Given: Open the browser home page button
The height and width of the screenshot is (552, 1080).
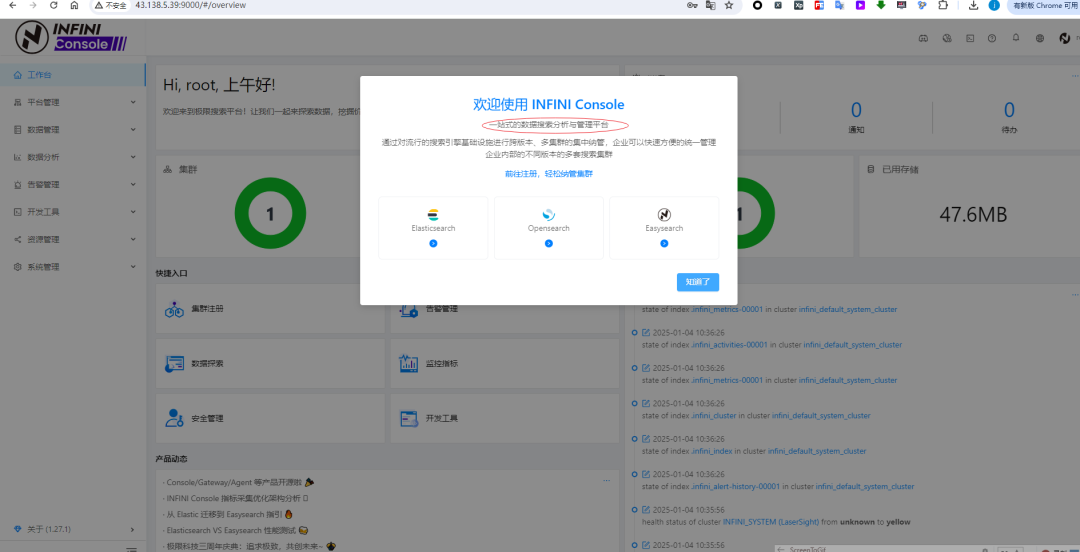Looking at the screenshot, I should pos(74,5).
